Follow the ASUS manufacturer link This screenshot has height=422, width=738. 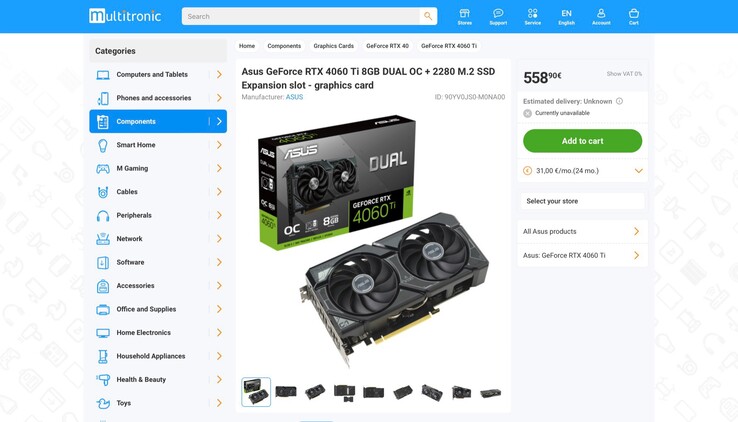(x=294, y=97)
